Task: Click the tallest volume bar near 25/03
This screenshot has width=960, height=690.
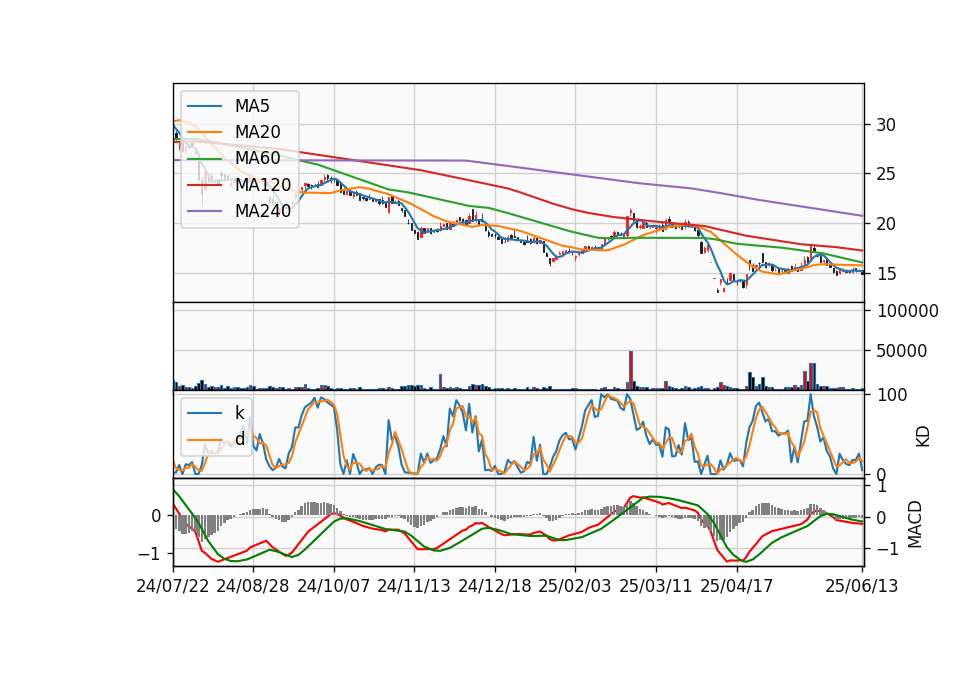Action: click(x=631, y=370)
